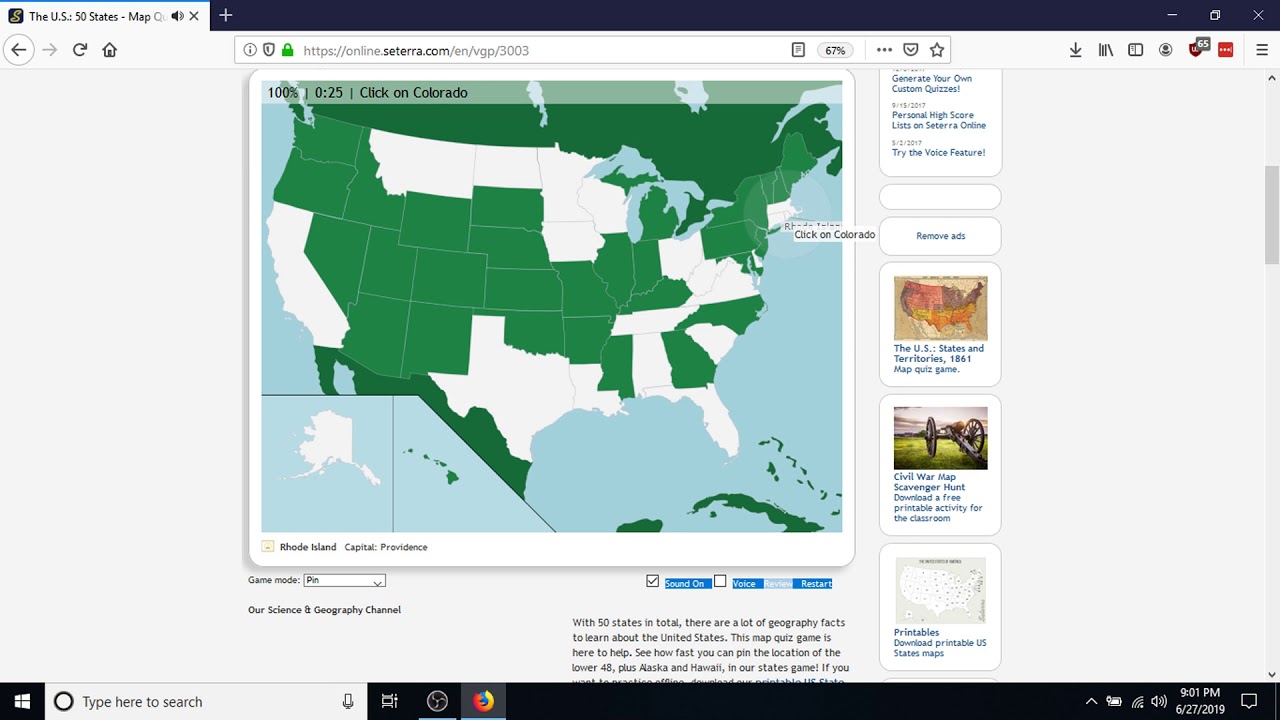1280x720 pixels.
Task: Open the page actions three-dot menu
Action: tap(884, 50)
